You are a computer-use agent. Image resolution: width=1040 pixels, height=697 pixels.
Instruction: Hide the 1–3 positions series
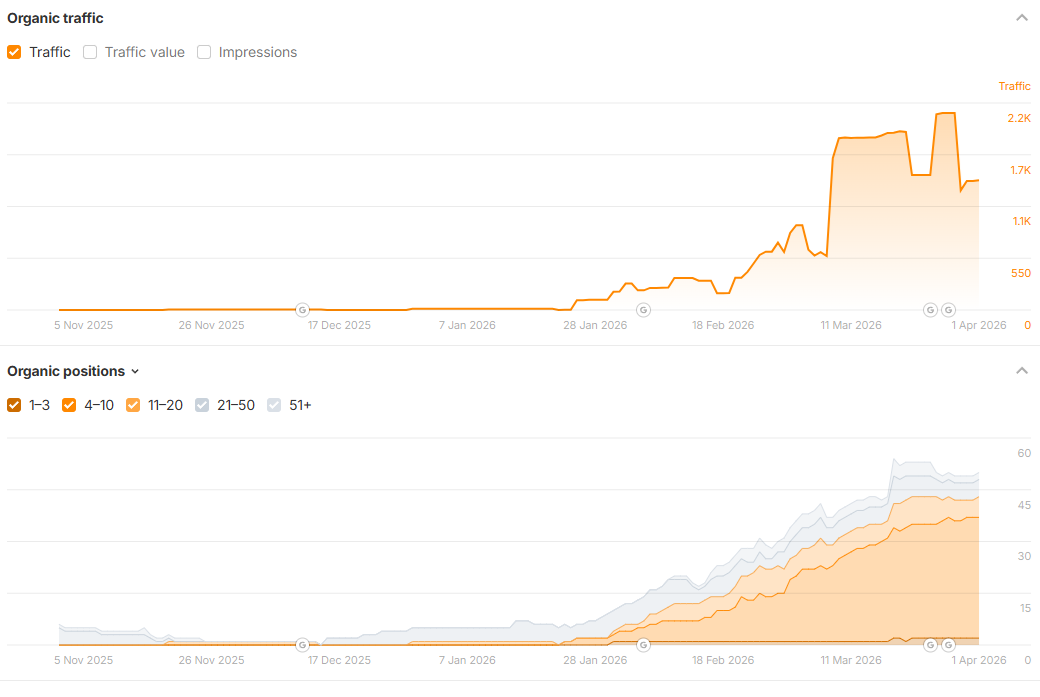(x=14, y=405)
